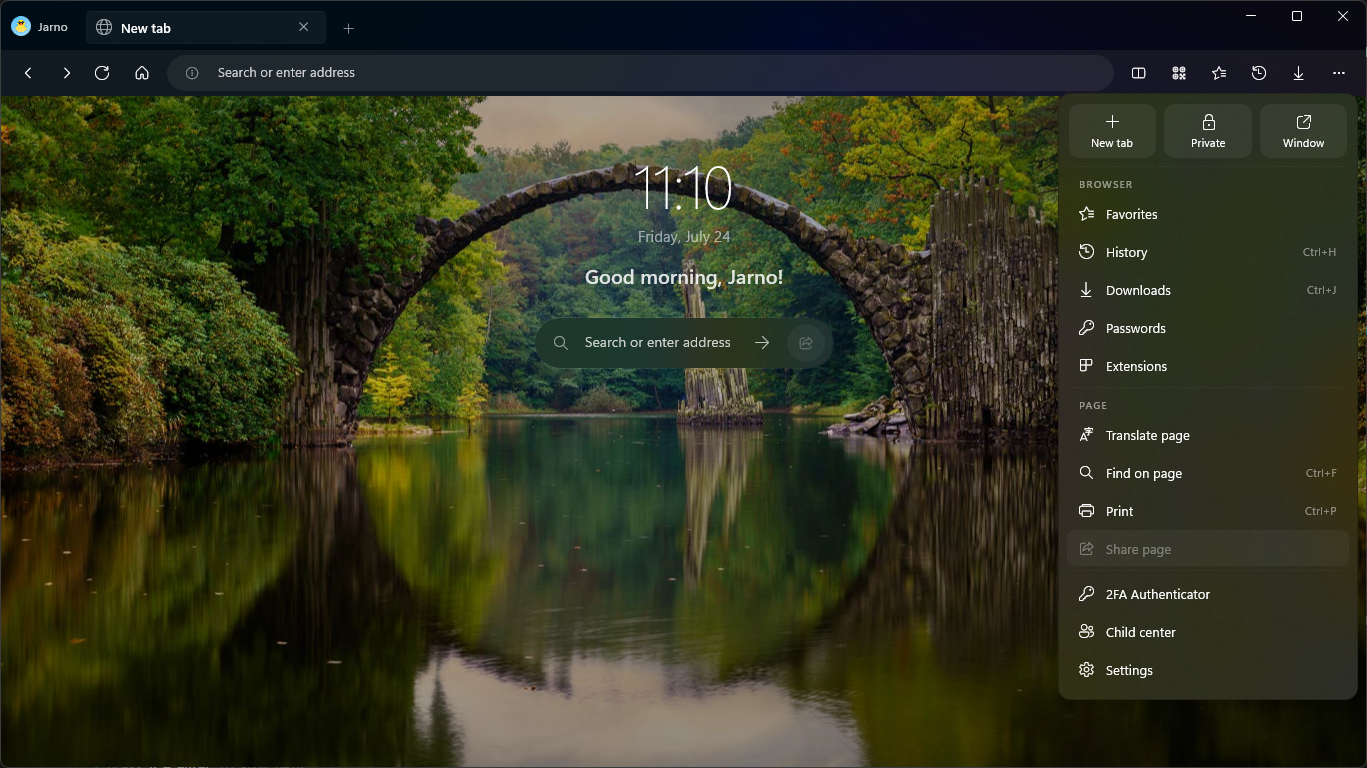Open the favorites star toolbar icon
The width and height of the screenshot is (1367, 768).
[x=1219, y=73]
